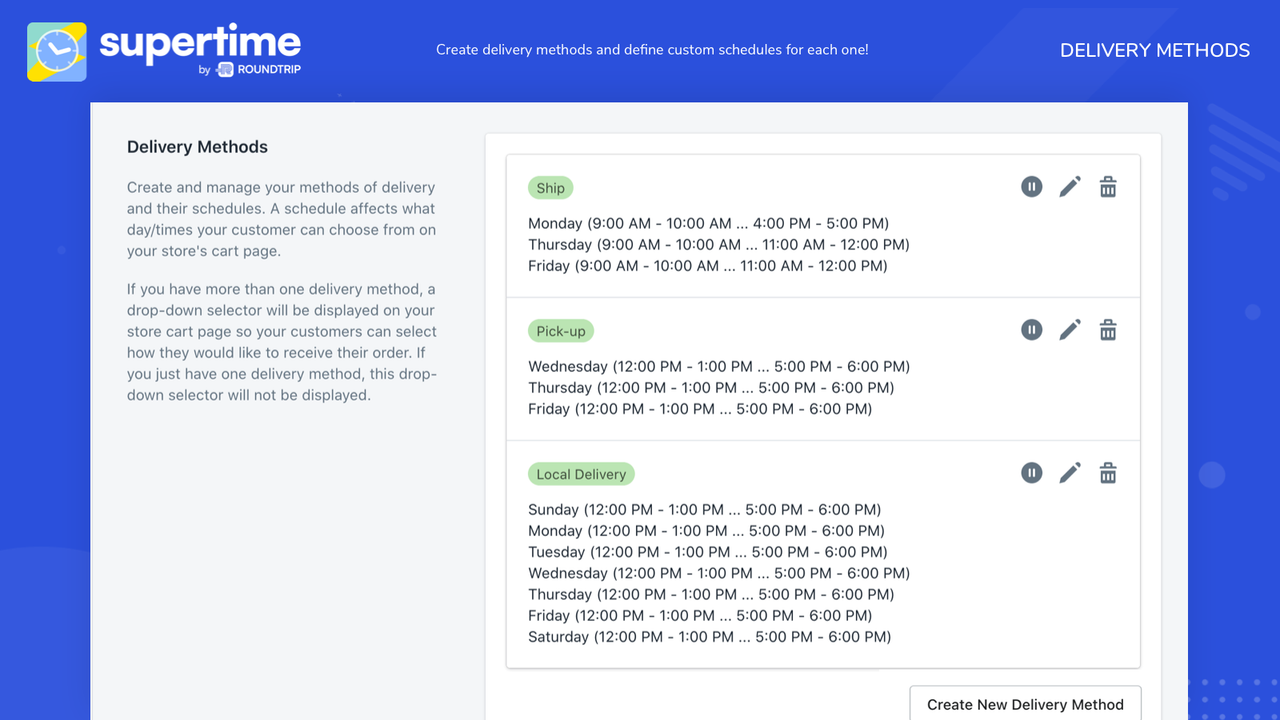Image resolution: width=1280 pixels, height=720 pixels.
Task: Select the Ship method badge
Action: click(550, 187)
